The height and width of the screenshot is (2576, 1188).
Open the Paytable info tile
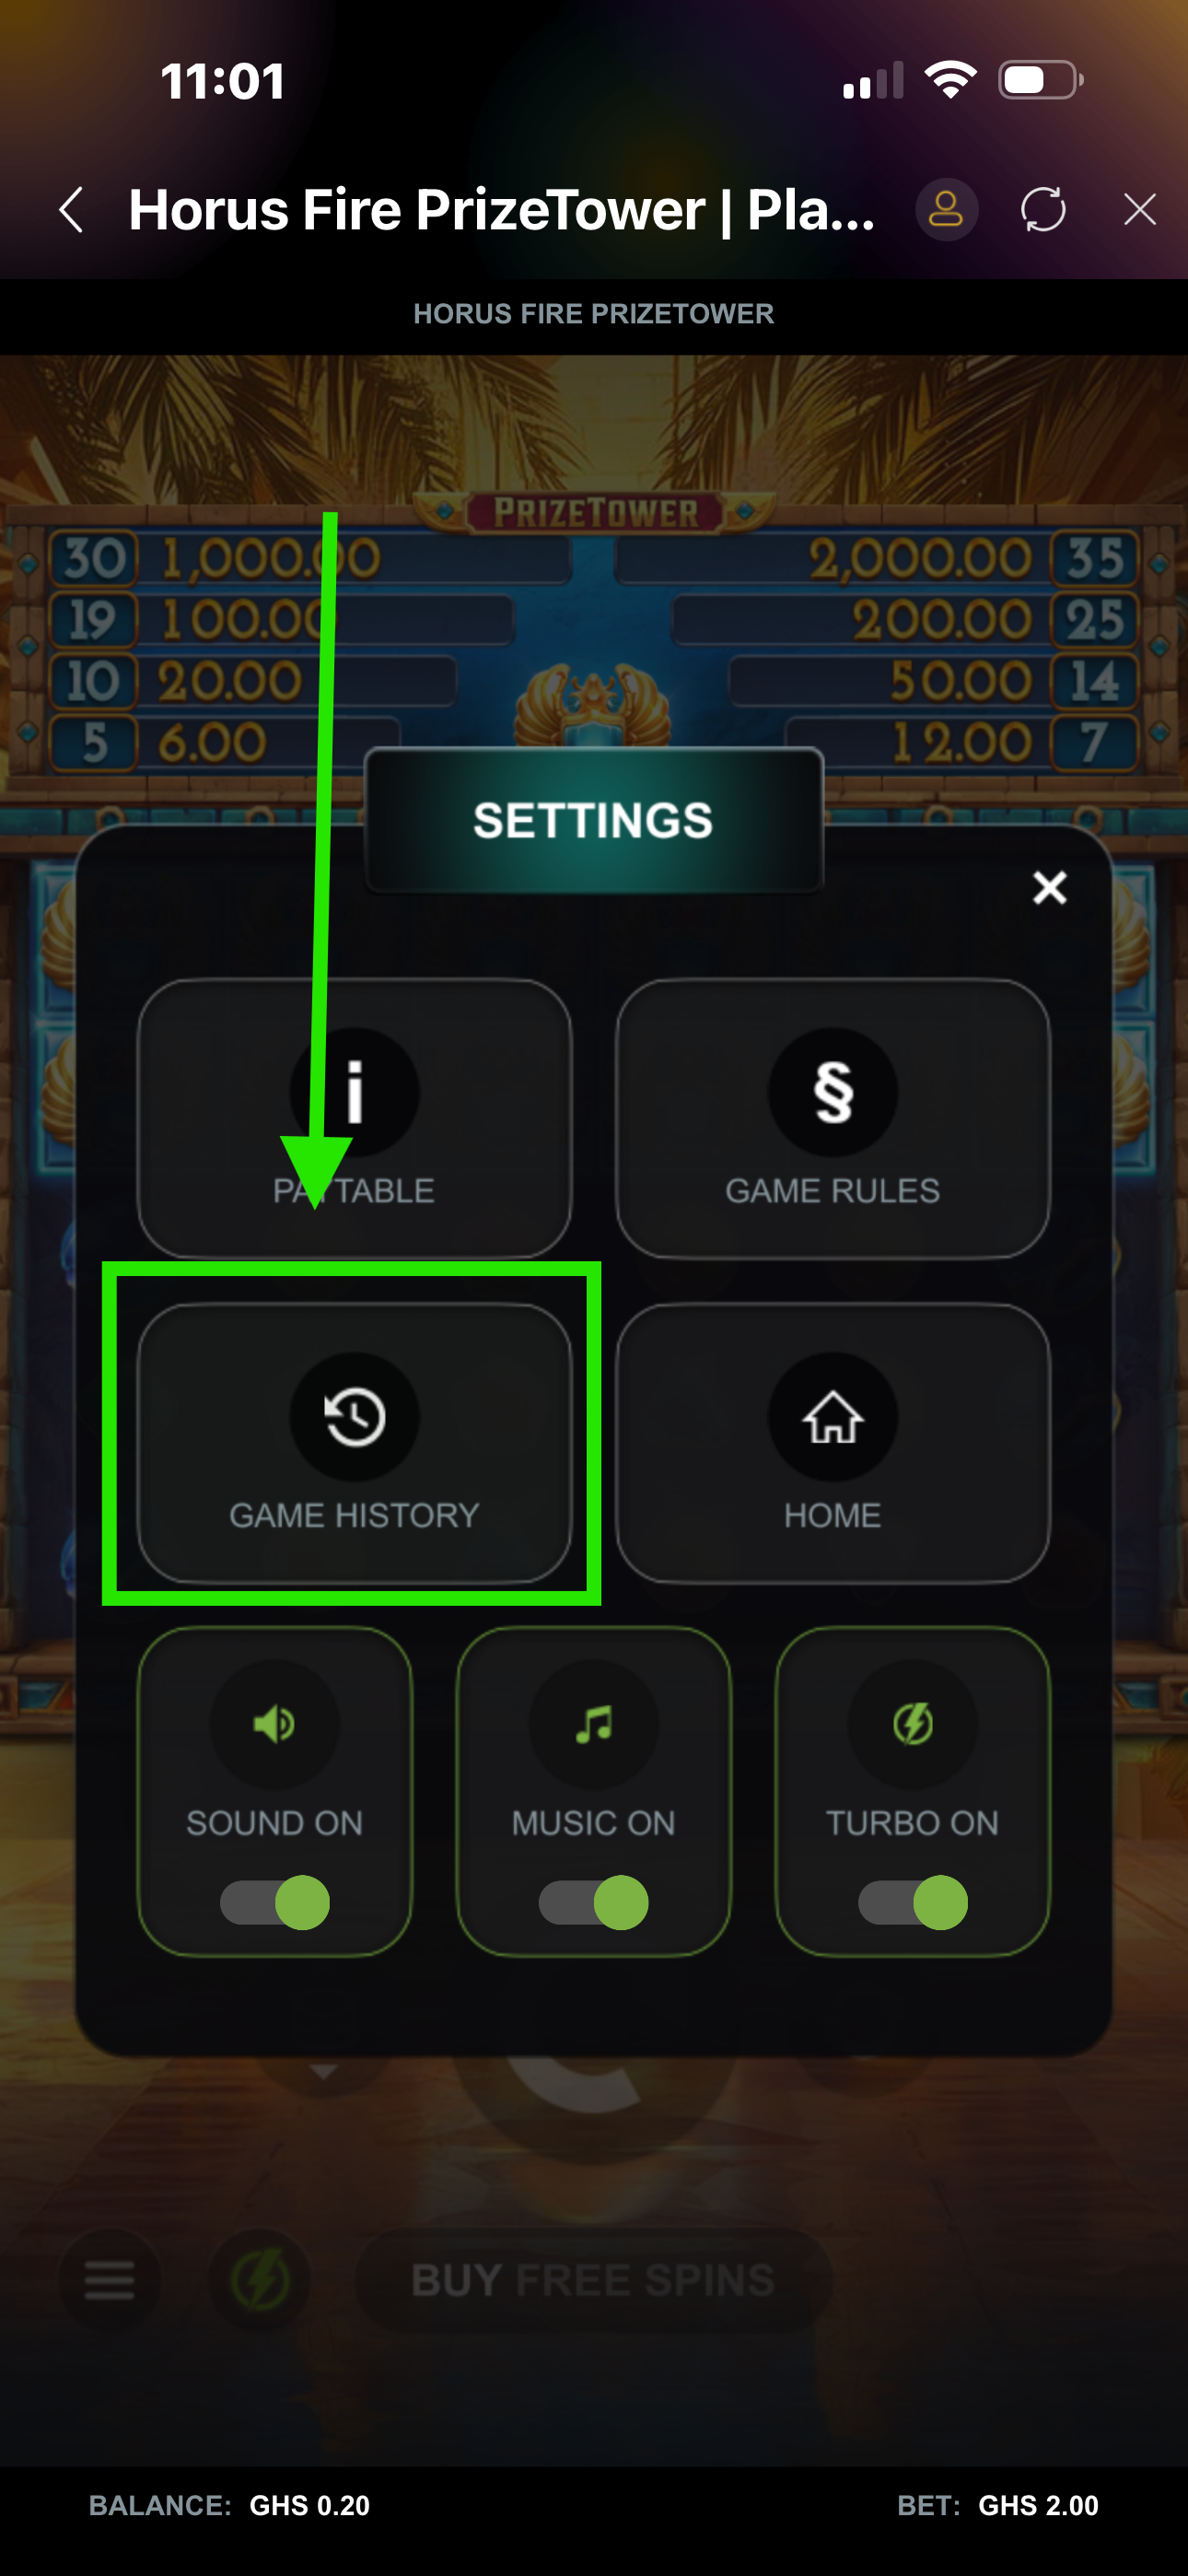[354, 1117]
